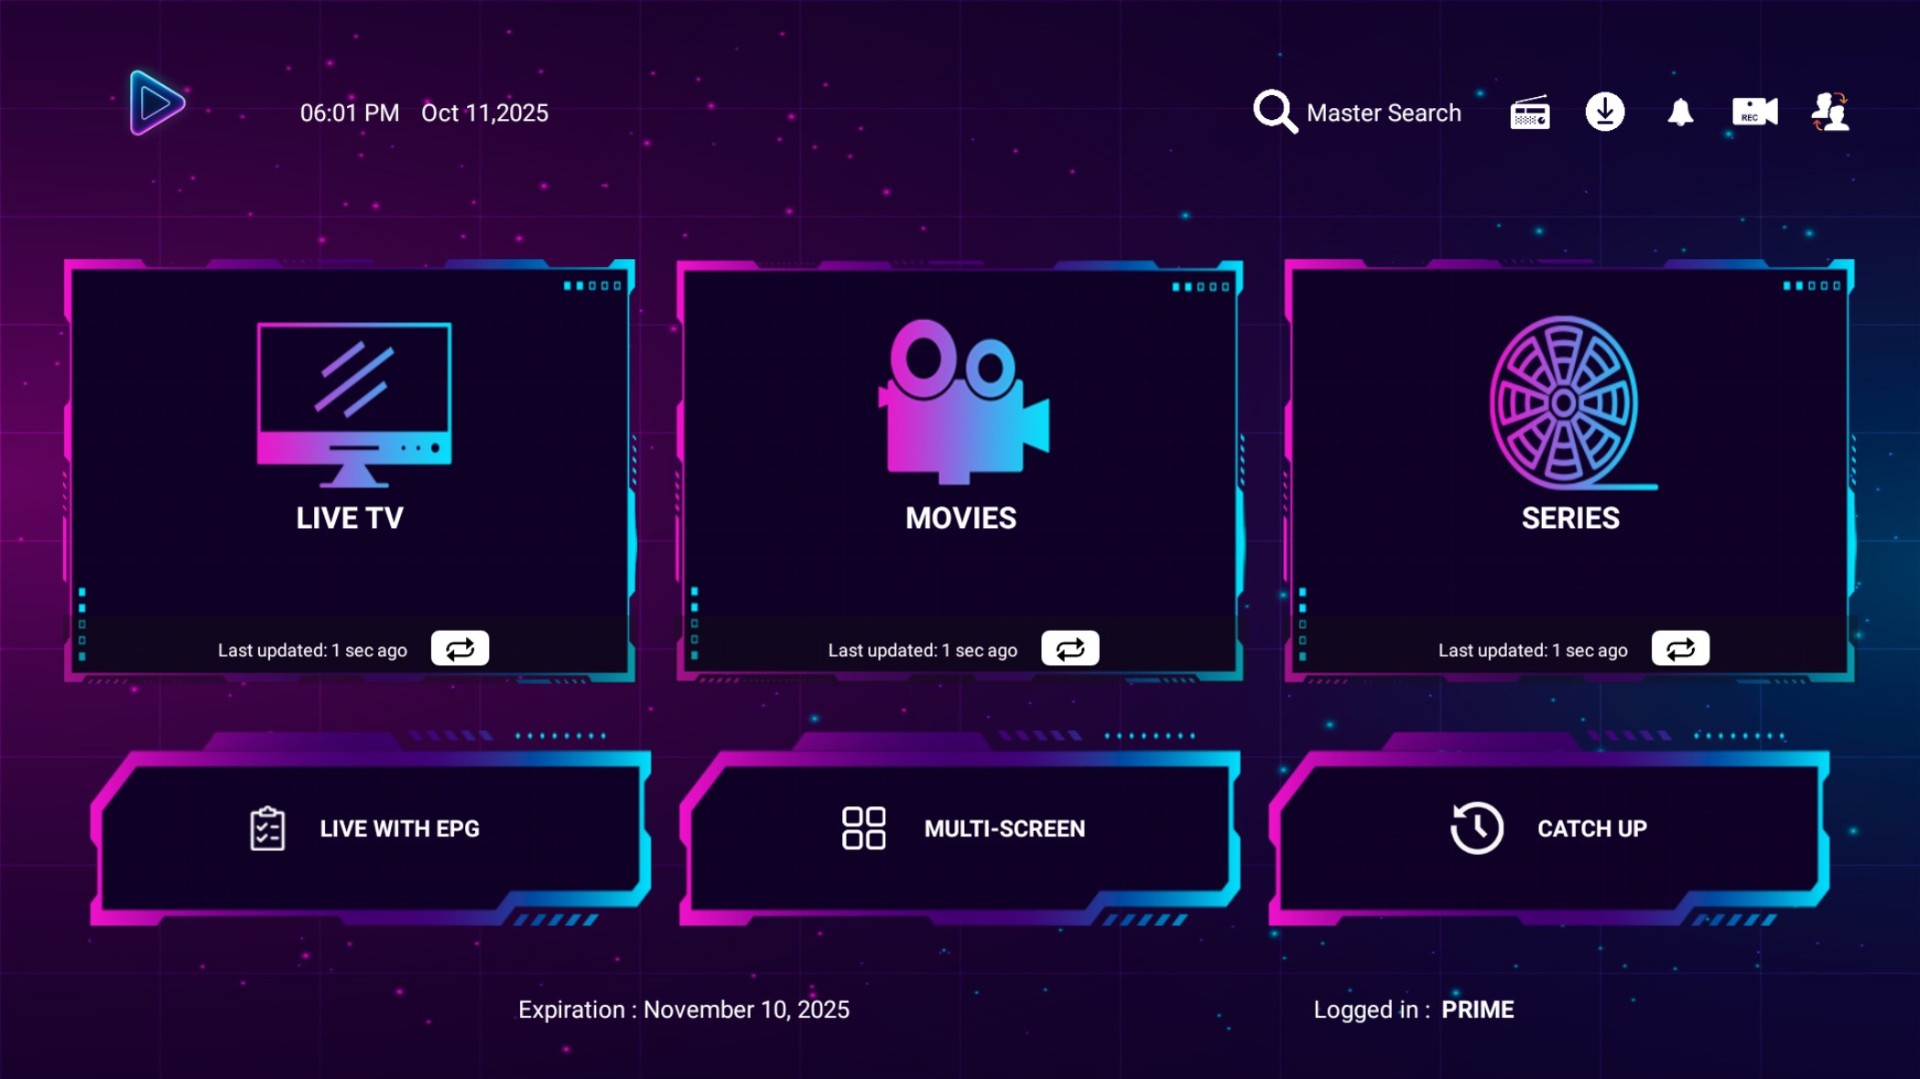Click Series 'Last updated: 1 sec ago'
1920x1079 pixels.
1533,650
